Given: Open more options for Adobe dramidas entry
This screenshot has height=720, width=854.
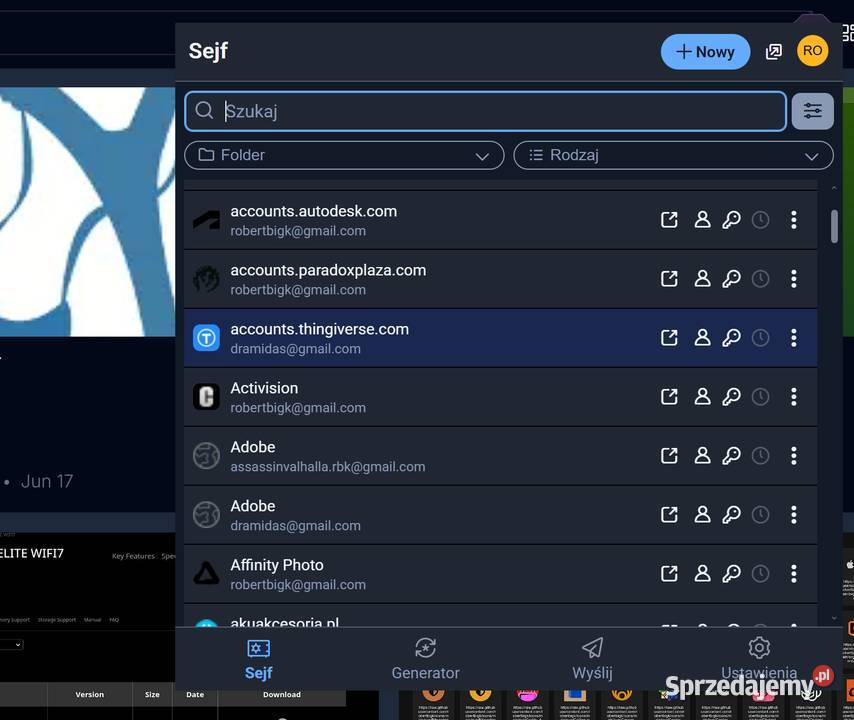Looking at the screenshot, I should [x=794, y=515].
